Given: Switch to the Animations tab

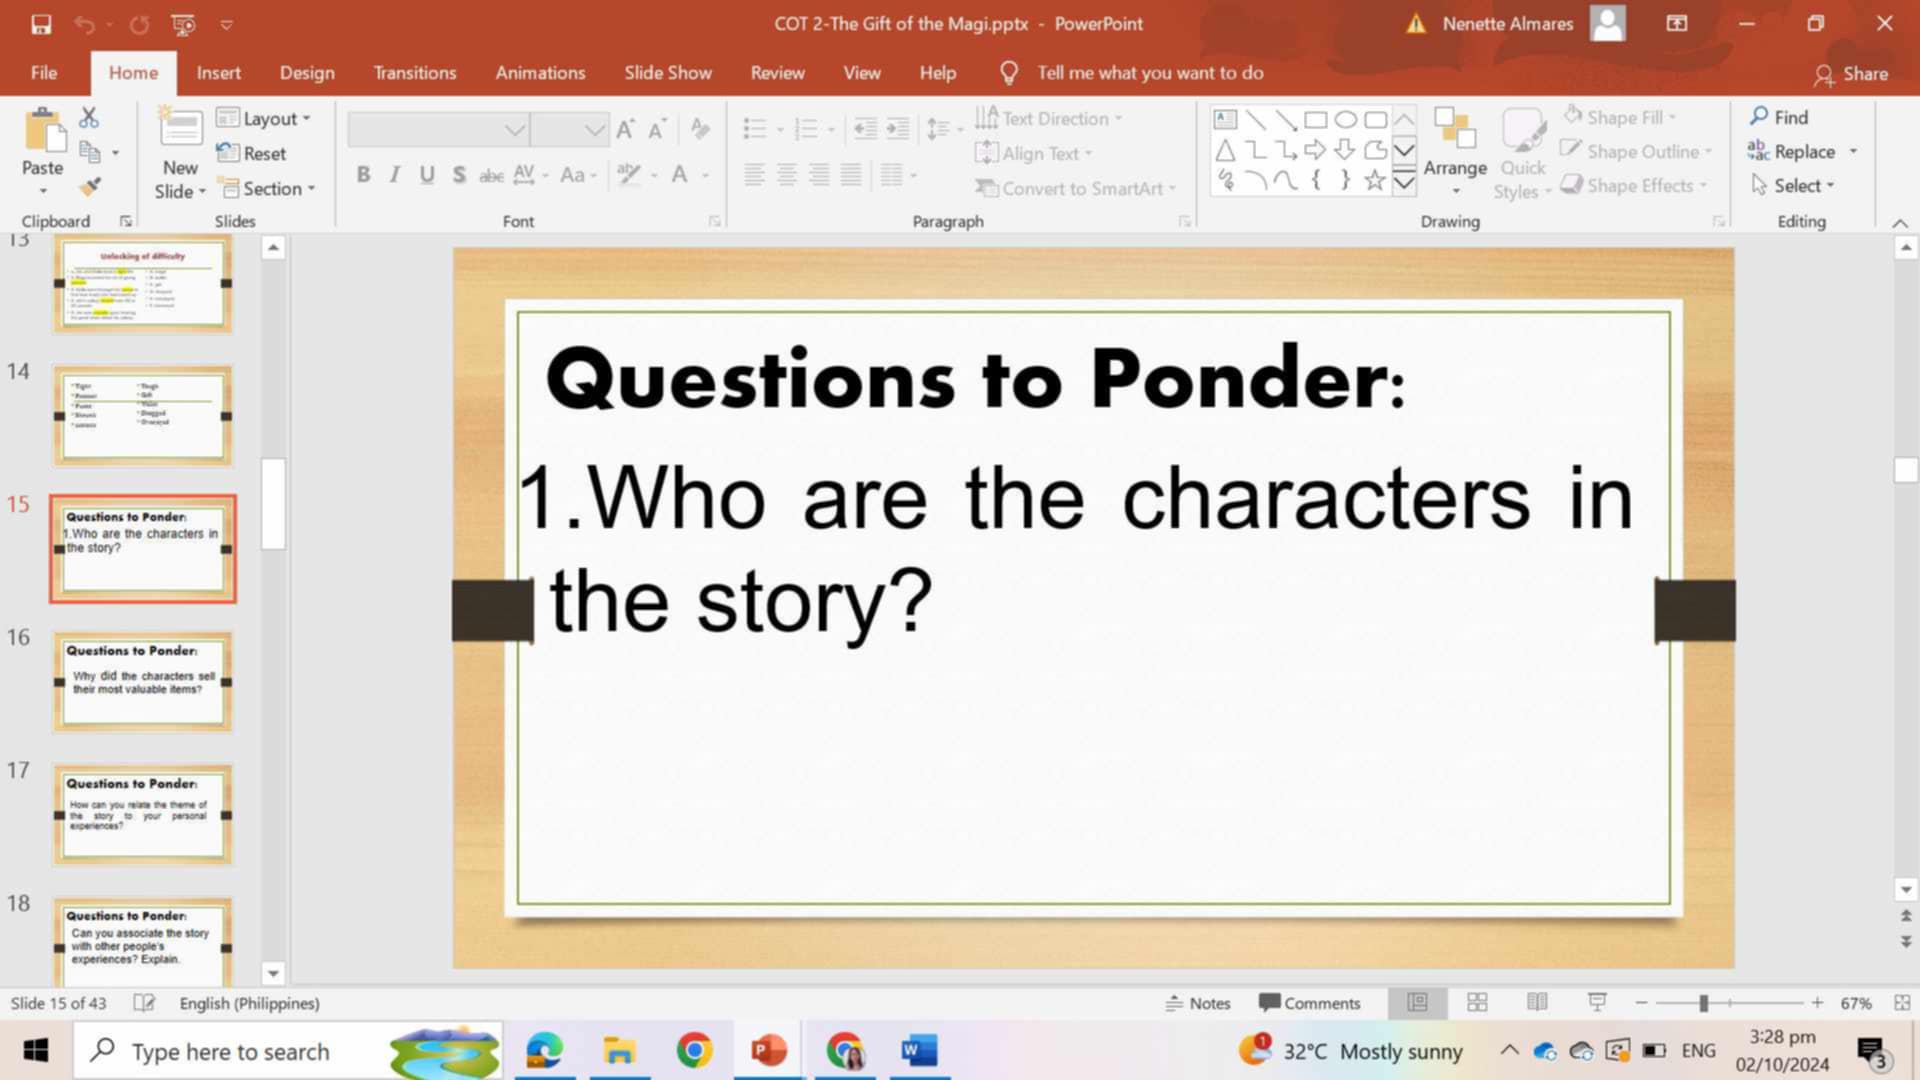Looking at the screenshot, I should (x=540, y=73).
